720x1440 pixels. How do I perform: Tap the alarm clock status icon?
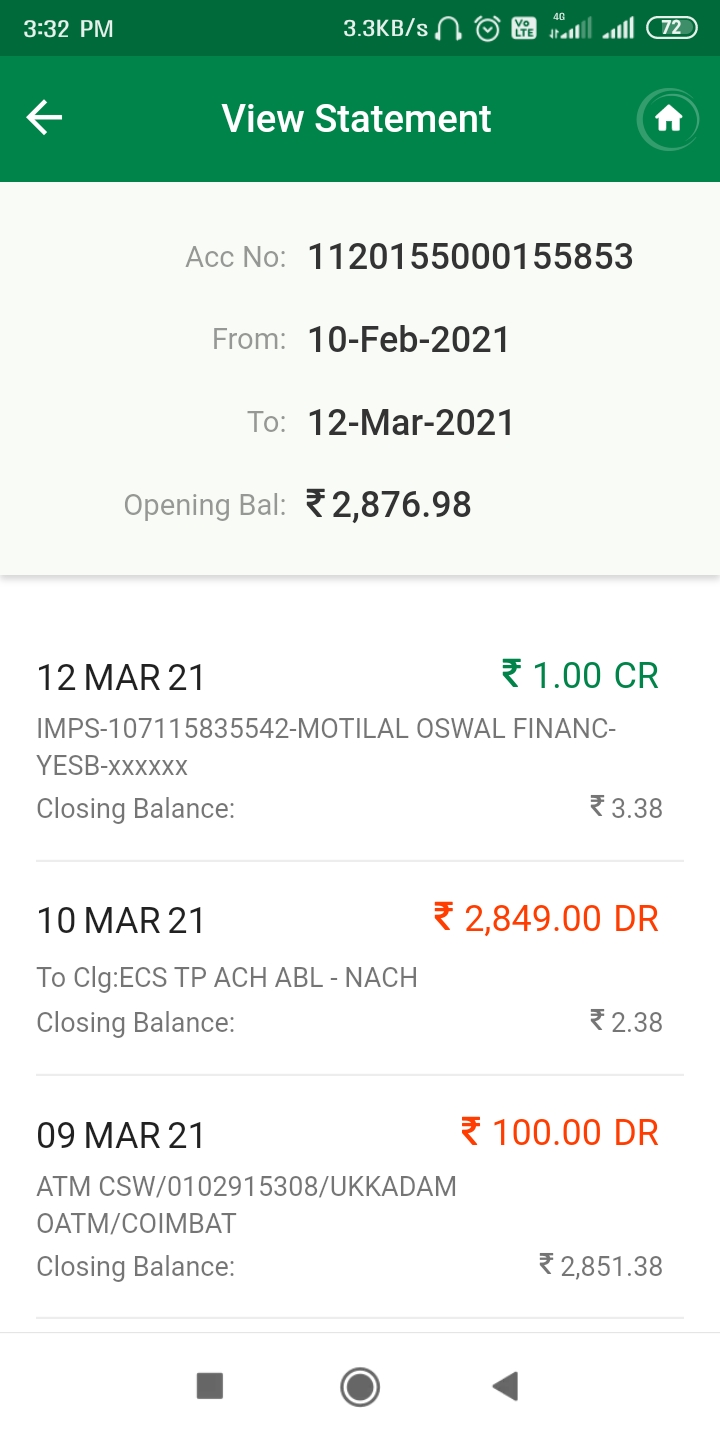[x=487, y=29]
